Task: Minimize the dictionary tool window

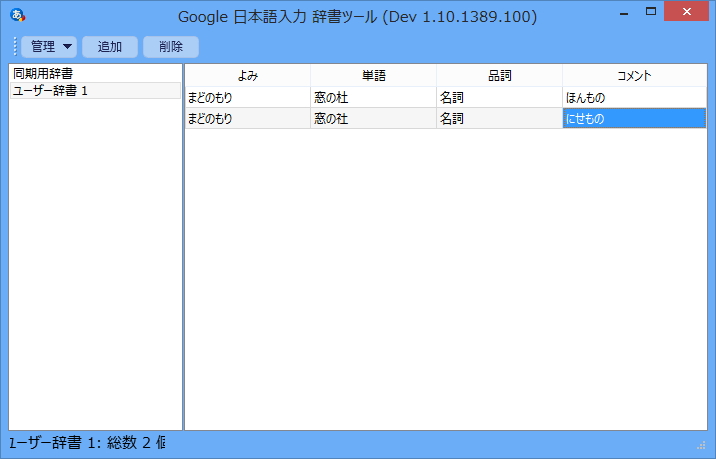Action: click(624, 12)
